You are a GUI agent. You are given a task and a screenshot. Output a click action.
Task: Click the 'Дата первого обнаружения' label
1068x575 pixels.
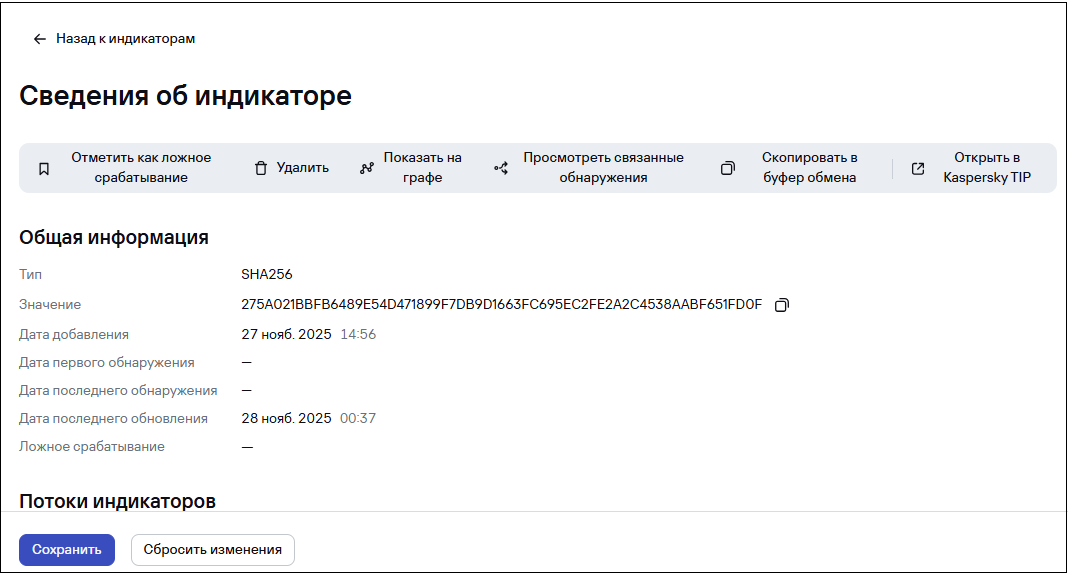point(107,362)
